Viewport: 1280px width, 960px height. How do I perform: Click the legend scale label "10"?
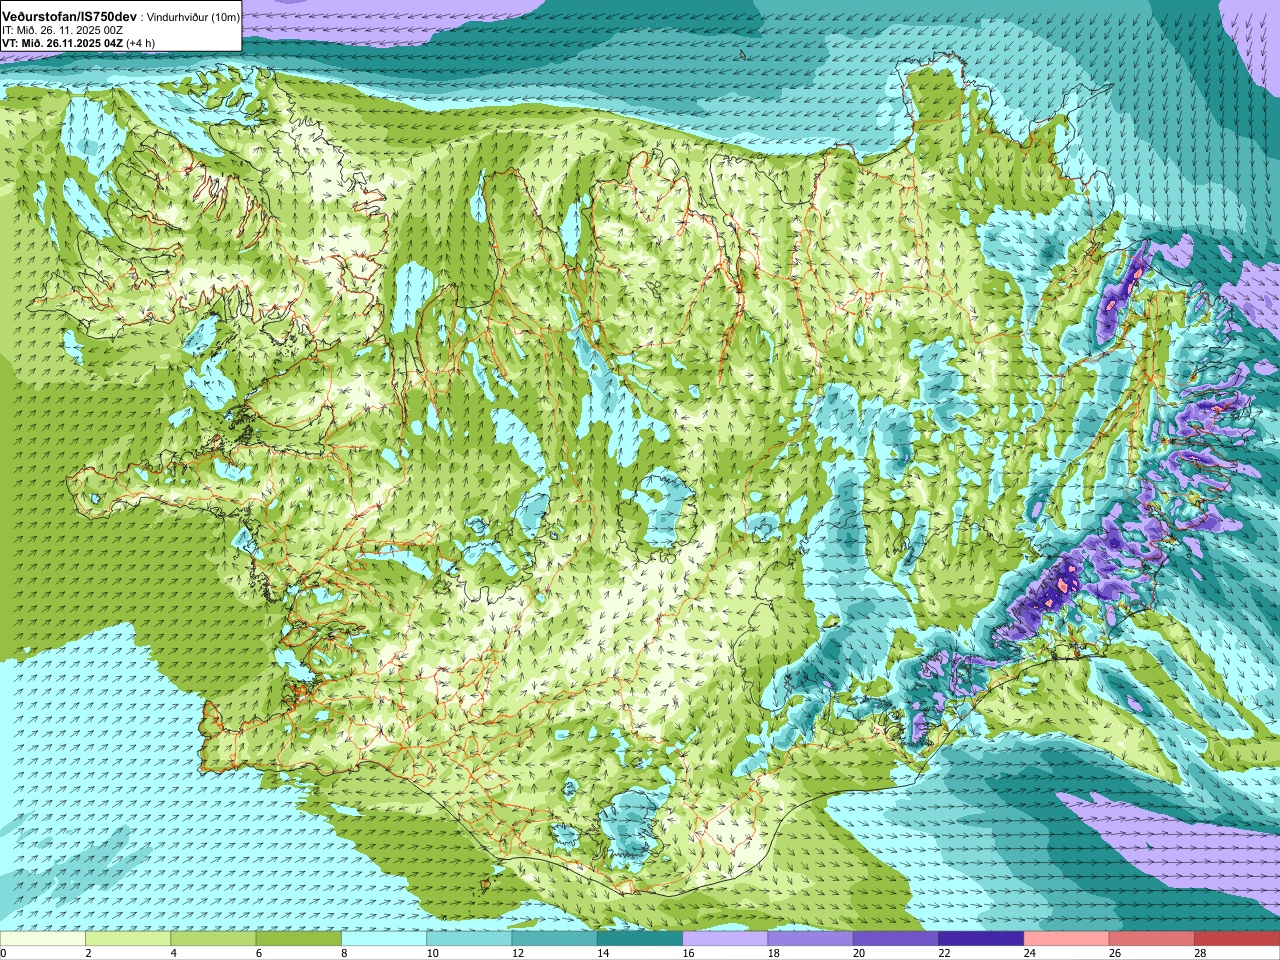[x=432, y=953]
